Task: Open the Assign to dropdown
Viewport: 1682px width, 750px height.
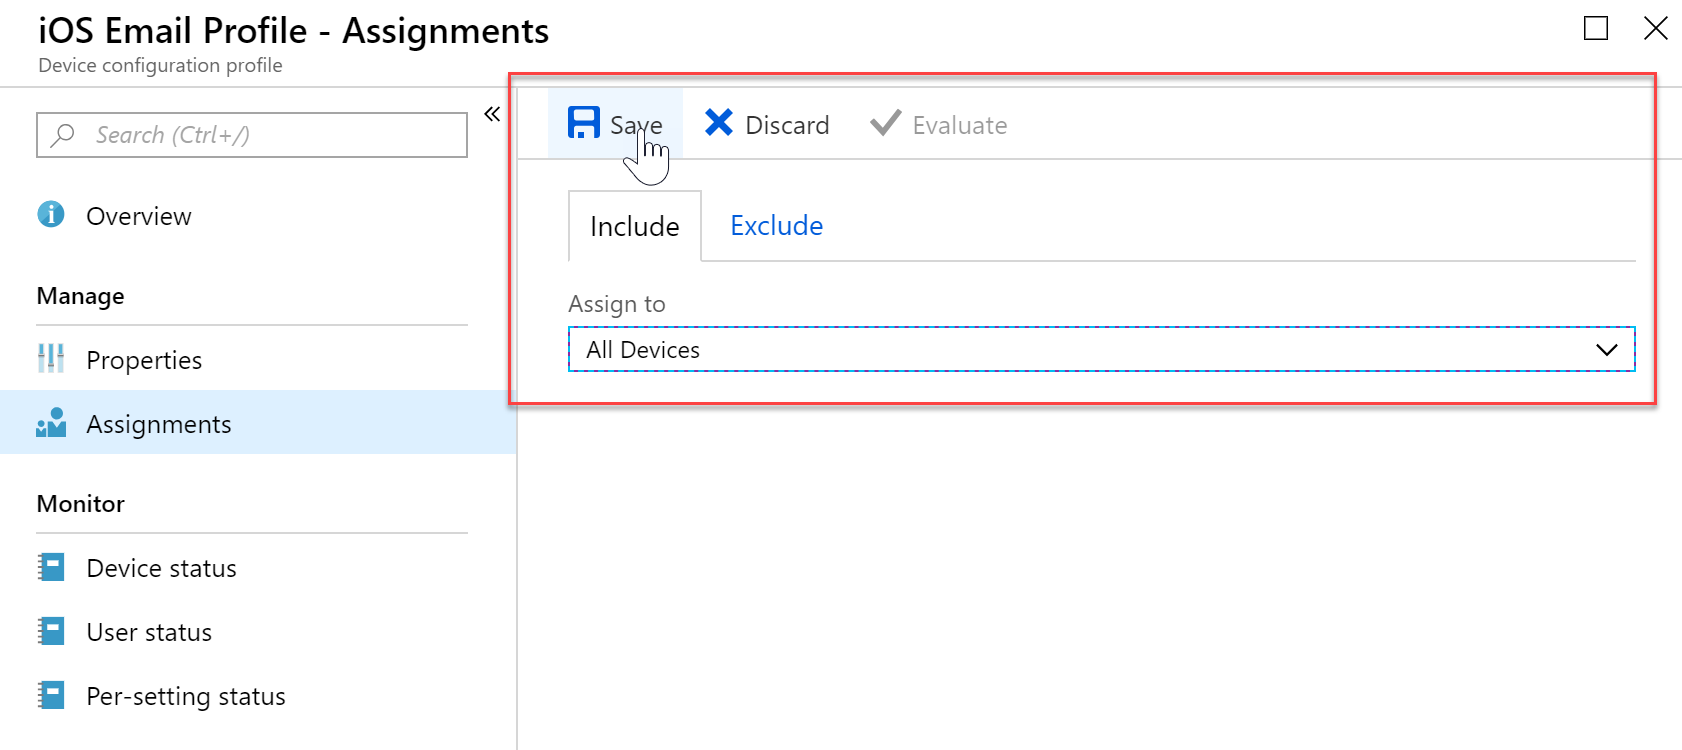Action: coord(1101,349)
